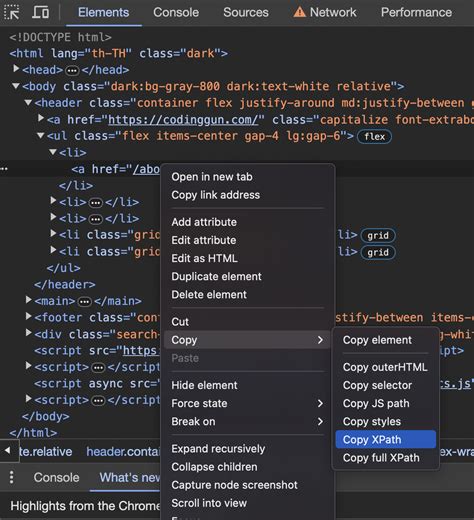Click the ellipsis badge in the head element
This screenshot has width=474, height=520.
pos(72,70)
